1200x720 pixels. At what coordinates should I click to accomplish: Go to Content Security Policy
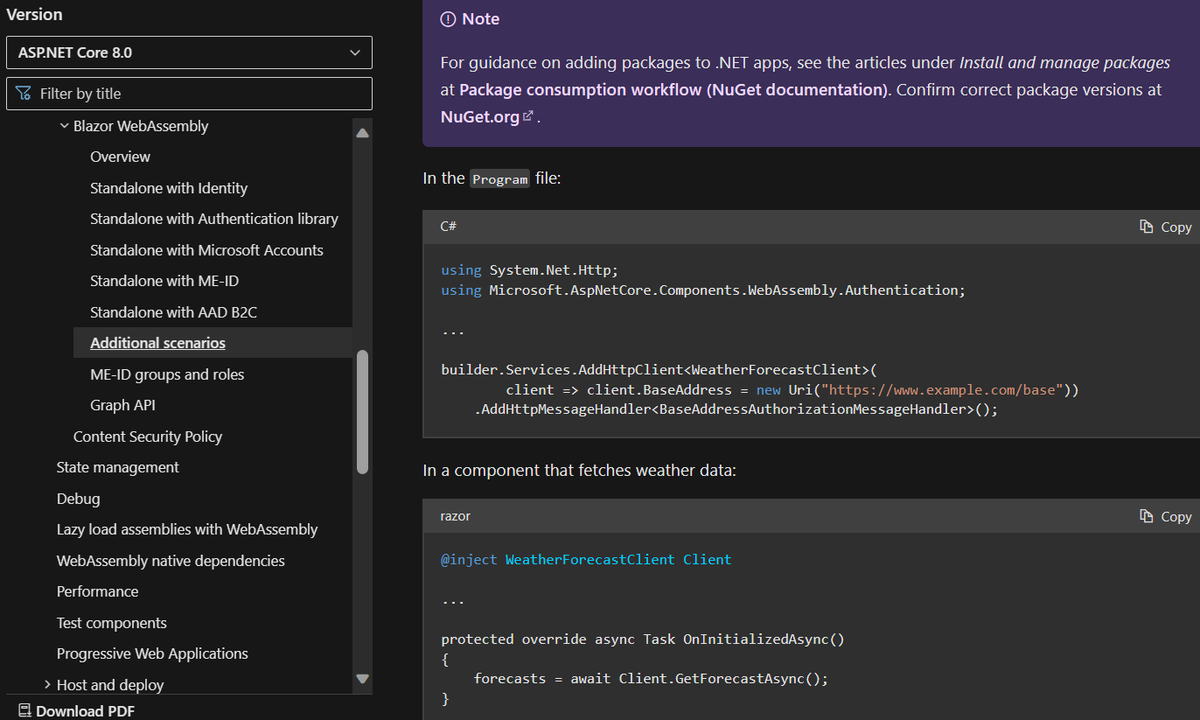point(148,436)
